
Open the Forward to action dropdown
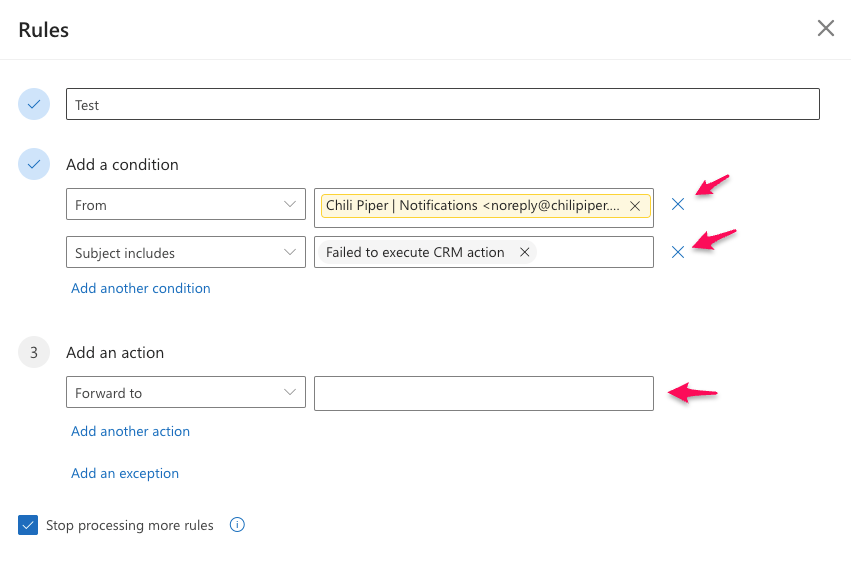[186, 392]
